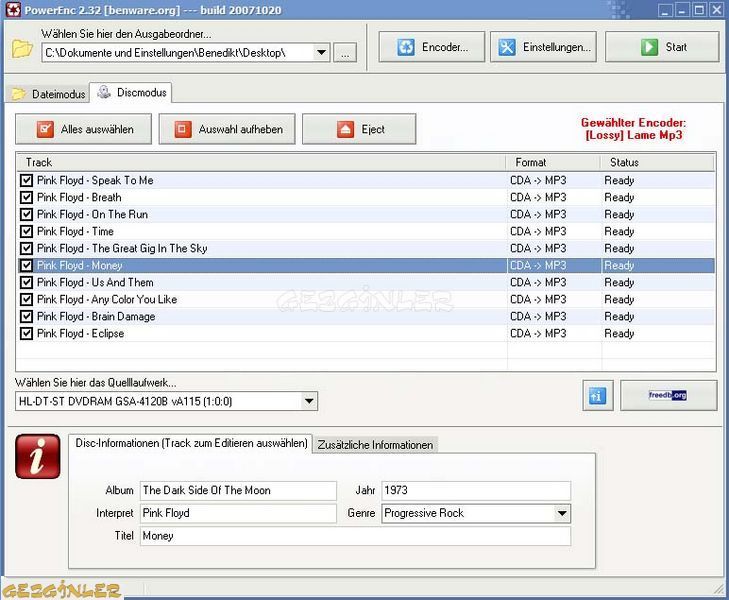The height and width of the screenshot is (600, 729).
Task: Click the PowerEnc app icon in title bar
Action: 13,9
